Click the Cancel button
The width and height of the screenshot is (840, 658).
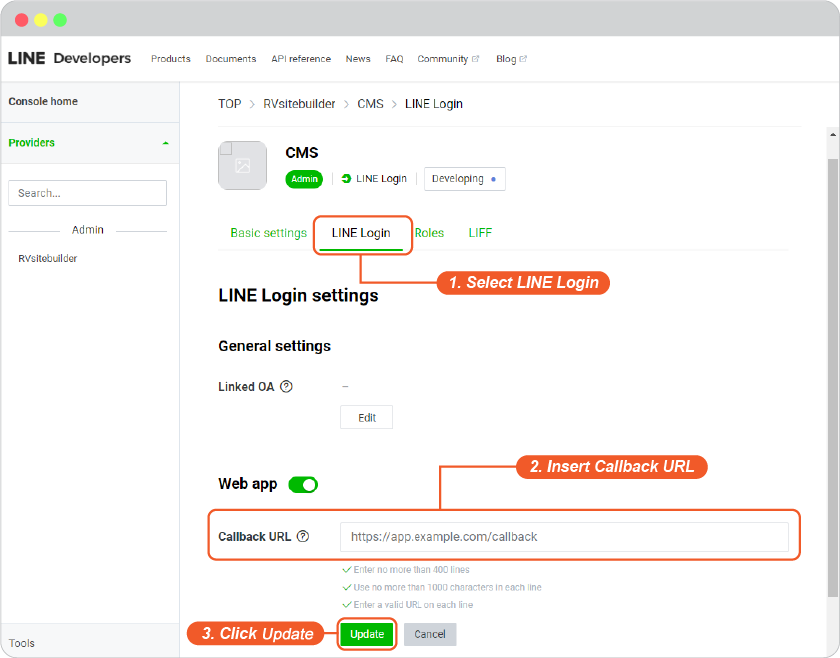pos(430,634)
